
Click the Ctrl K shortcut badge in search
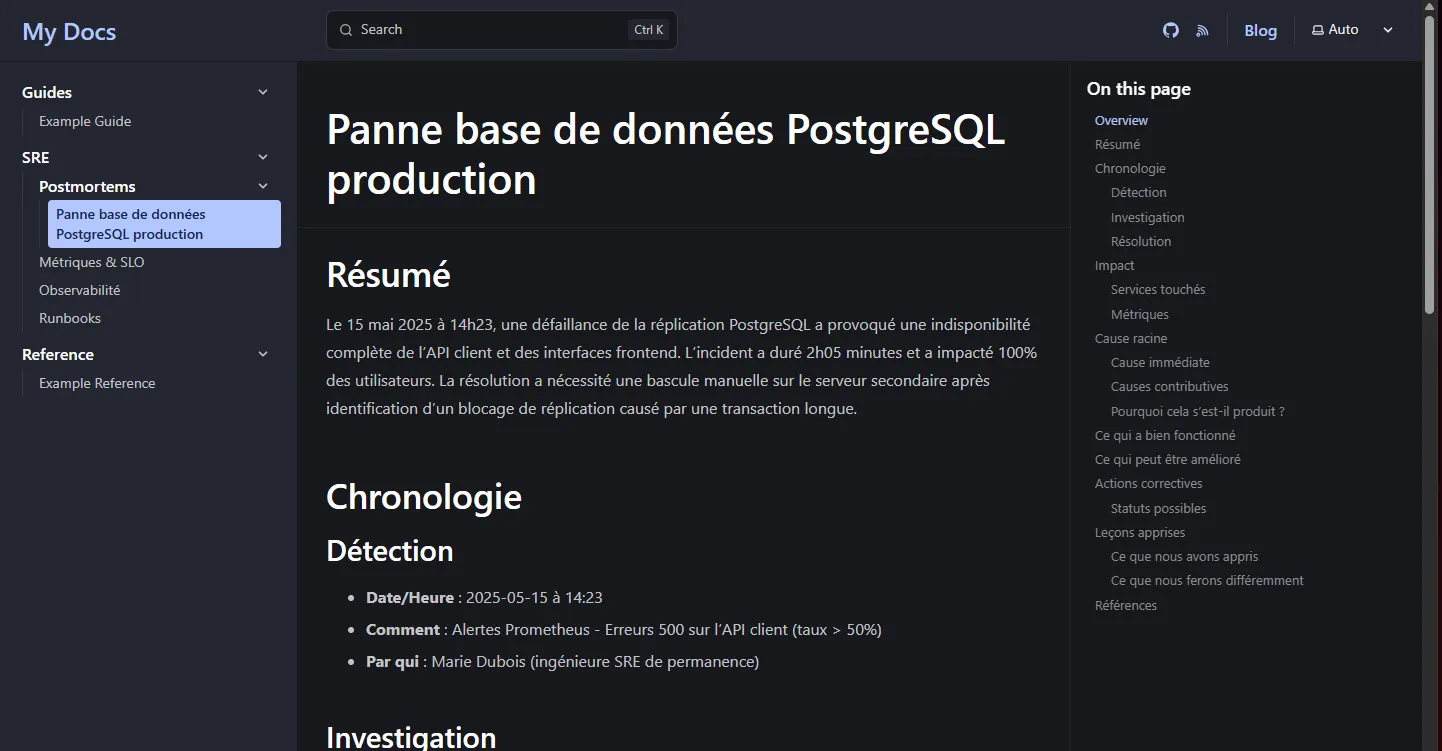(x=648, y=29)
